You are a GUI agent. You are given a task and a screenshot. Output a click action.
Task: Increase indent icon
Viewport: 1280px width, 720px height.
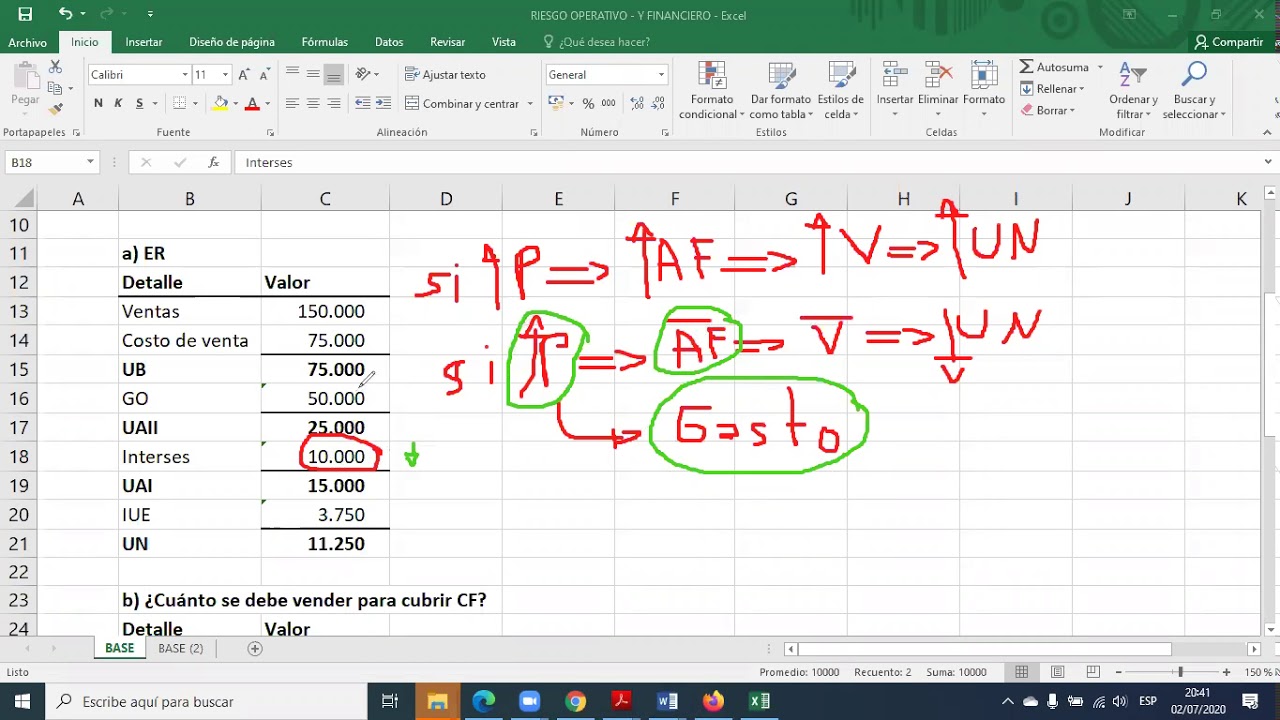pyautogui.click(x=384, y=103)
